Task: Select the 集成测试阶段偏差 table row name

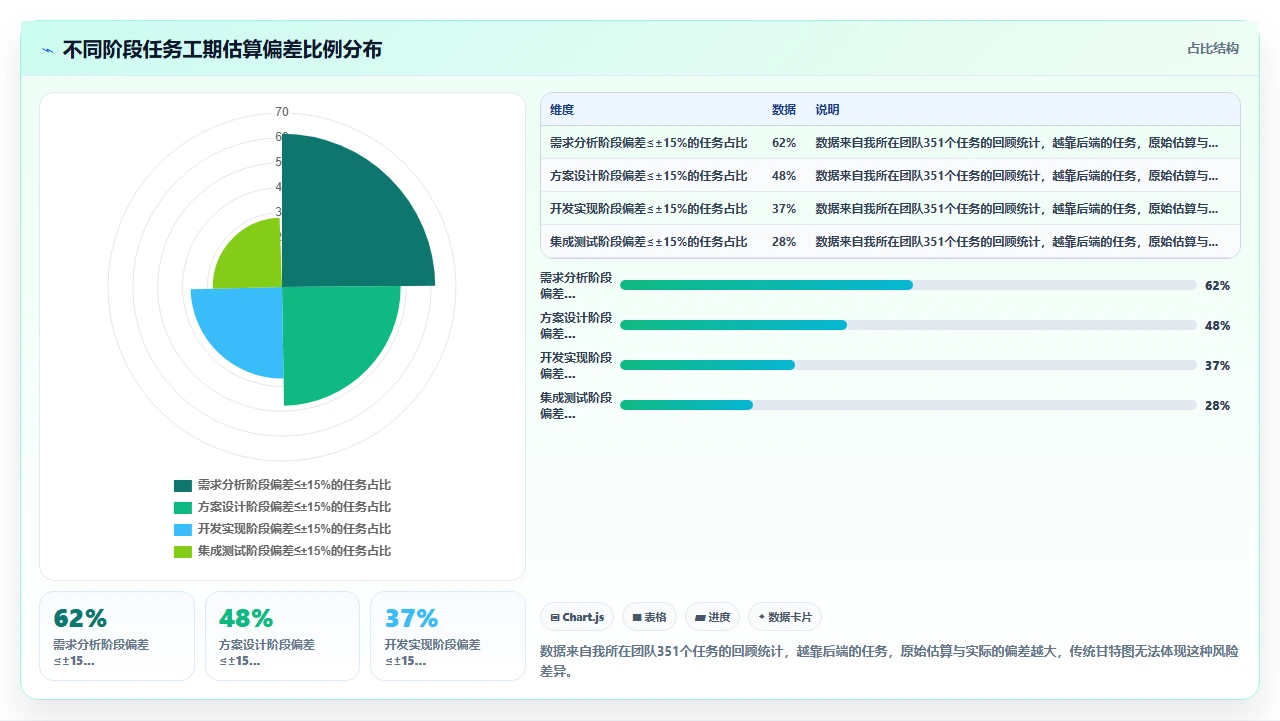Action: click(x=648, y=242)
